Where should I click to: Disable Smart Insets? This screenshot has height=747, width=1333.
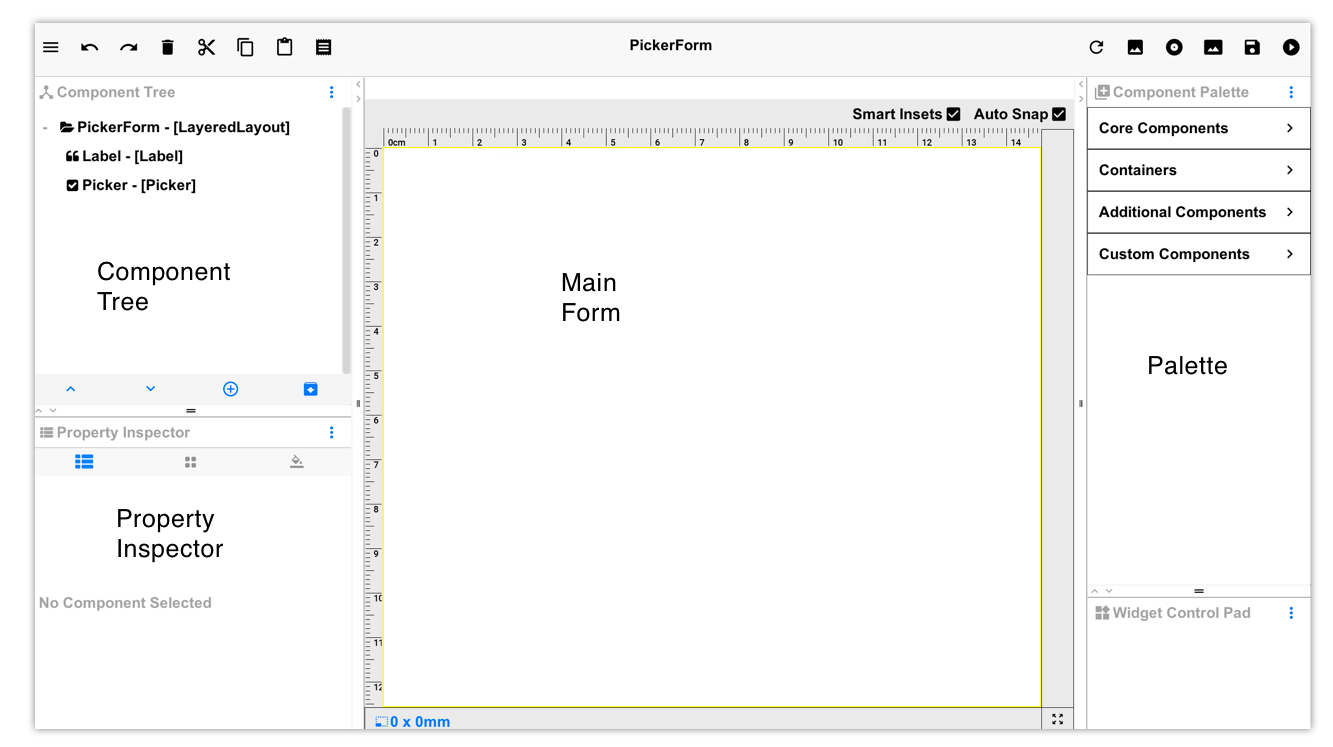953,113
